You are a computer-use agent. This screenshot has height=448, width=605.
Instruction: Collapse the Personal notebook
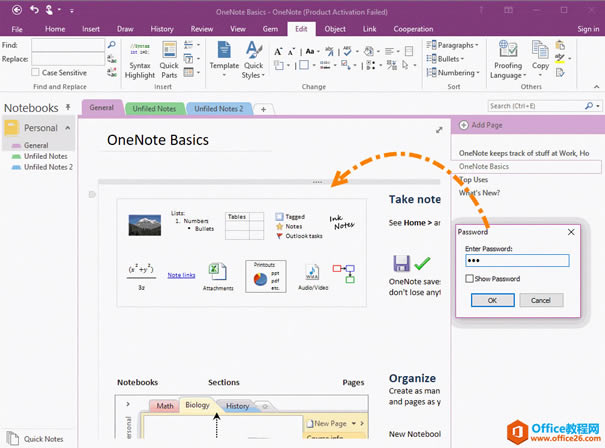[68, 128]
